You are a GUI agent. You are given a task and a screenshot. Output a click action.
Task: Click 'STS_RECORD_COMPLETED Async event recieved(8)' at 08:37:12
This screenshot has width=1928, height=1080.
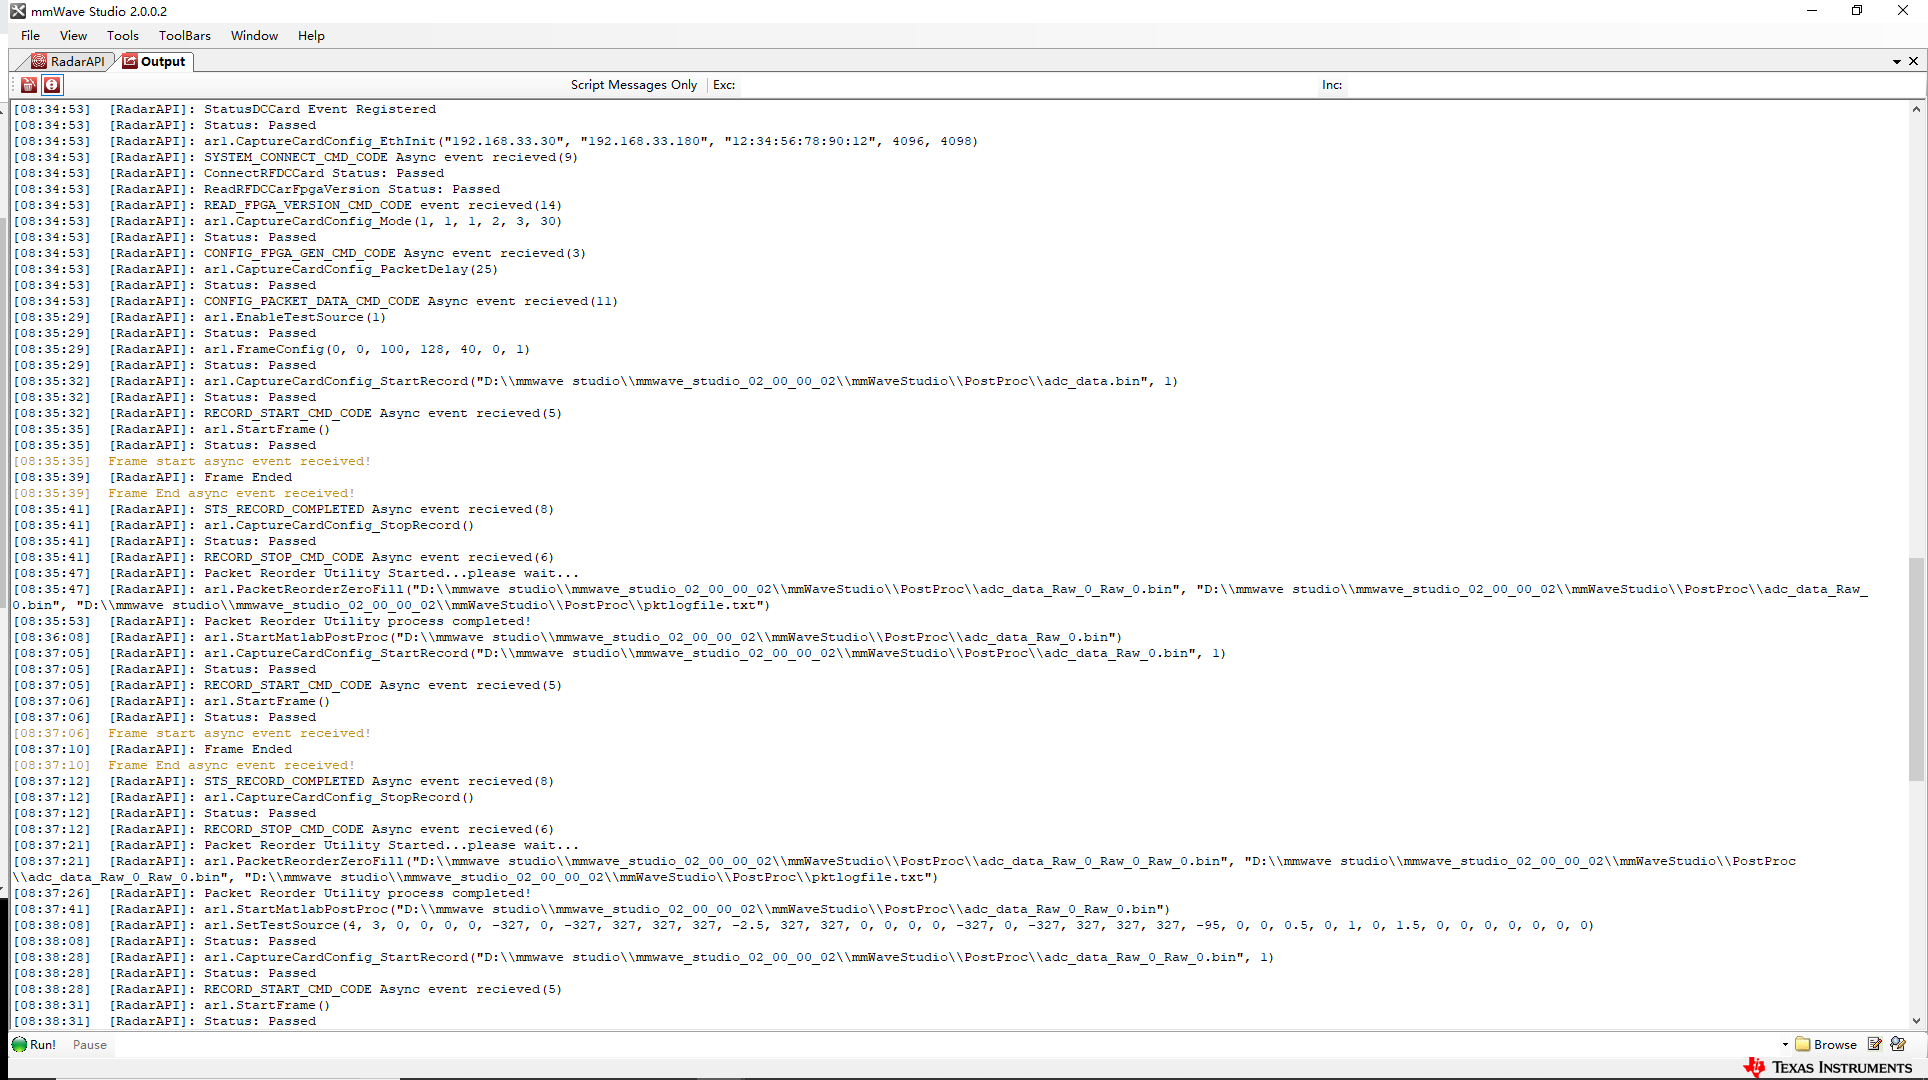click(379, 781)
